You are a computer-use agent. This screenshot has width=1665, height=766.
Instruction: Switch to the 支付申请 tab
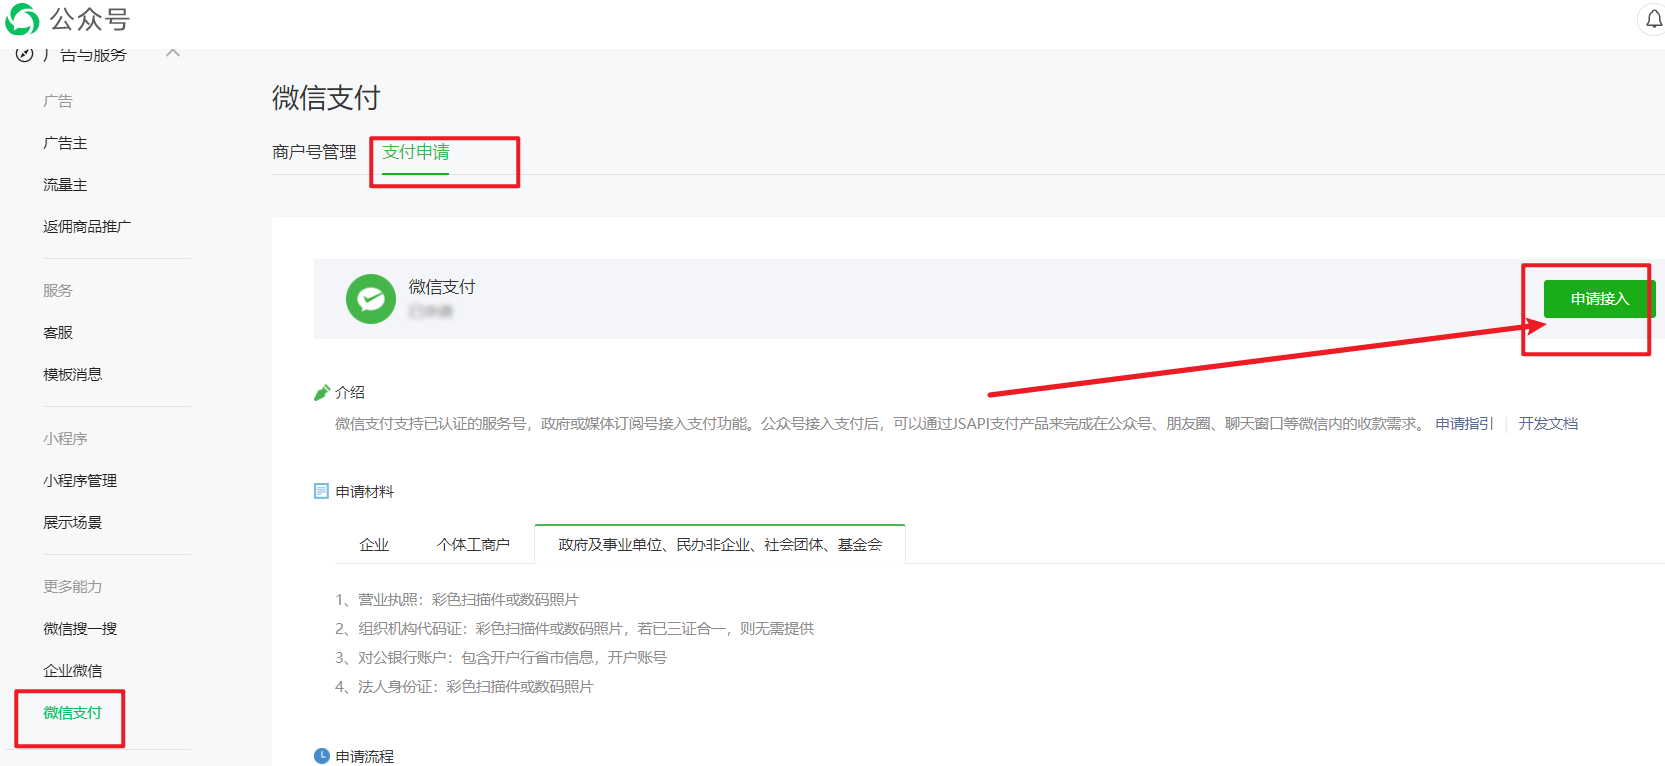coord(416,152)
